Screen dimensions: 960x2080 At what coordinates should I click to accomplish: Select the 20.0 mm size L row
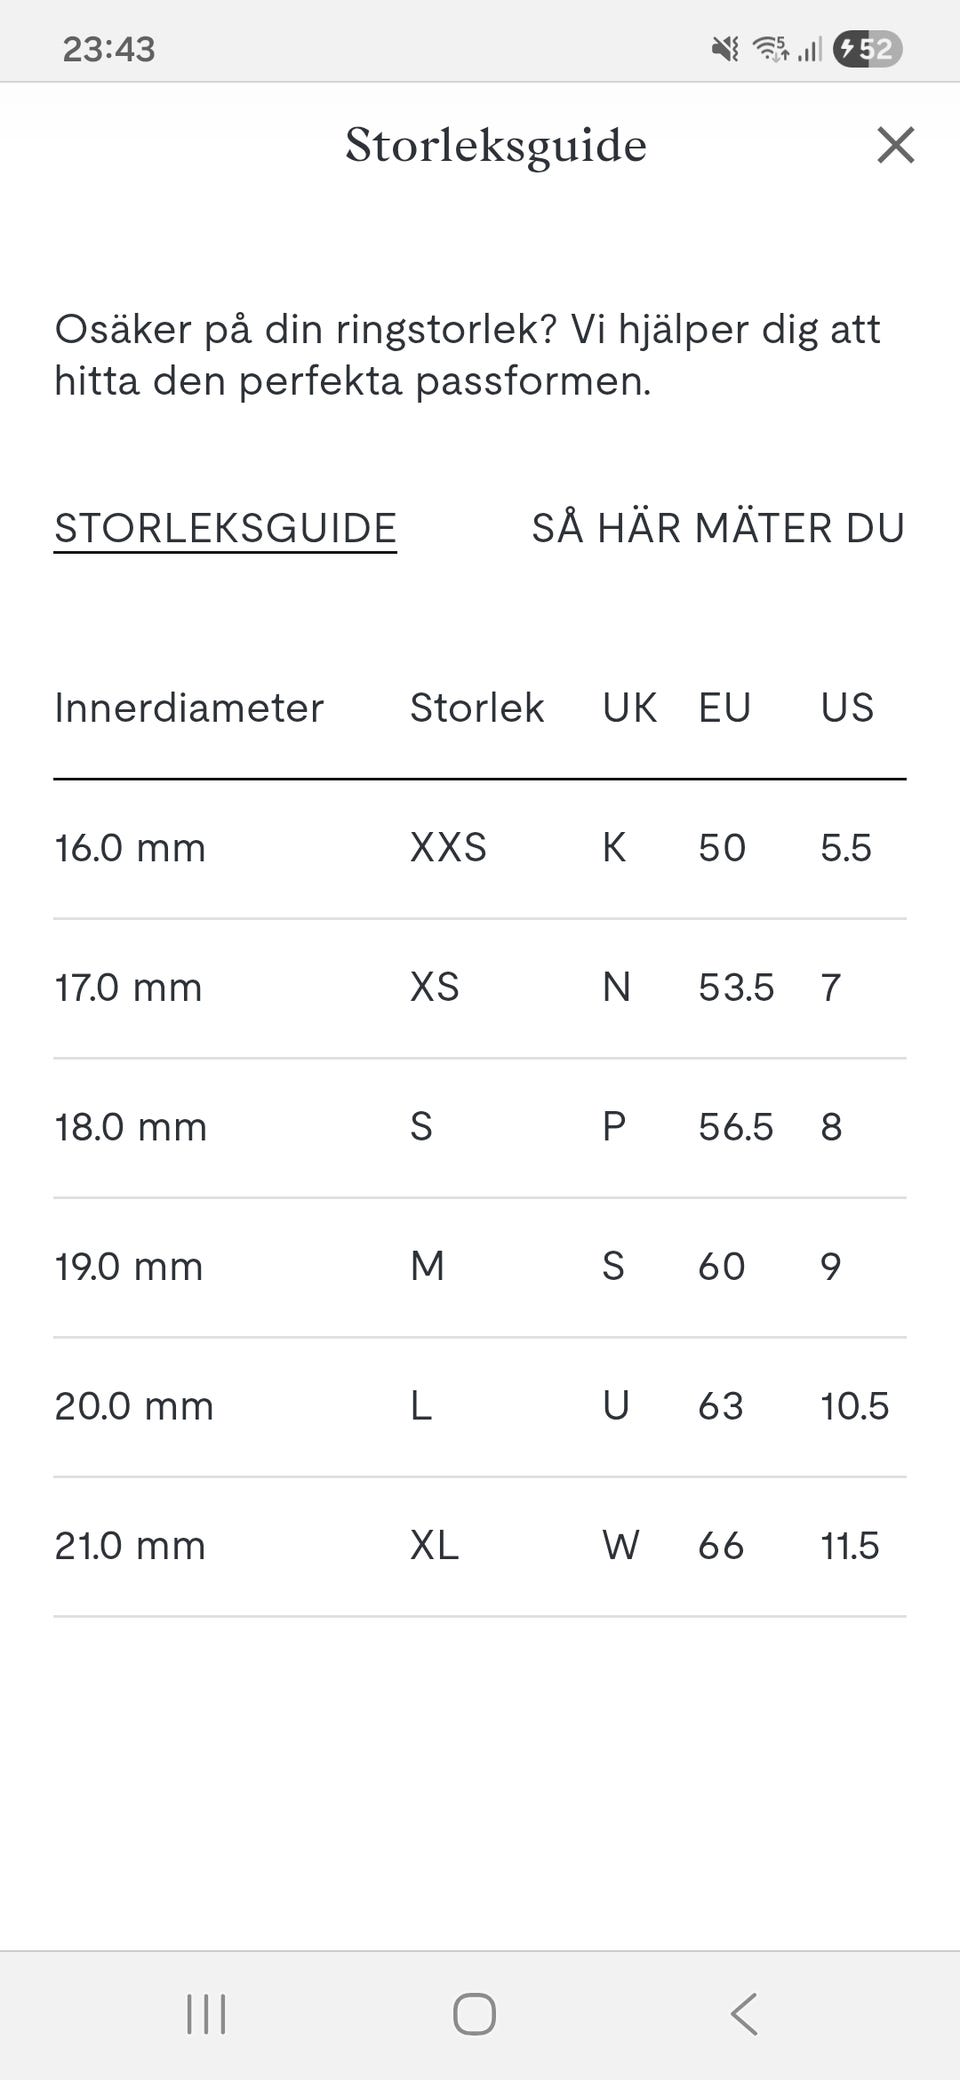point(480,1406)
